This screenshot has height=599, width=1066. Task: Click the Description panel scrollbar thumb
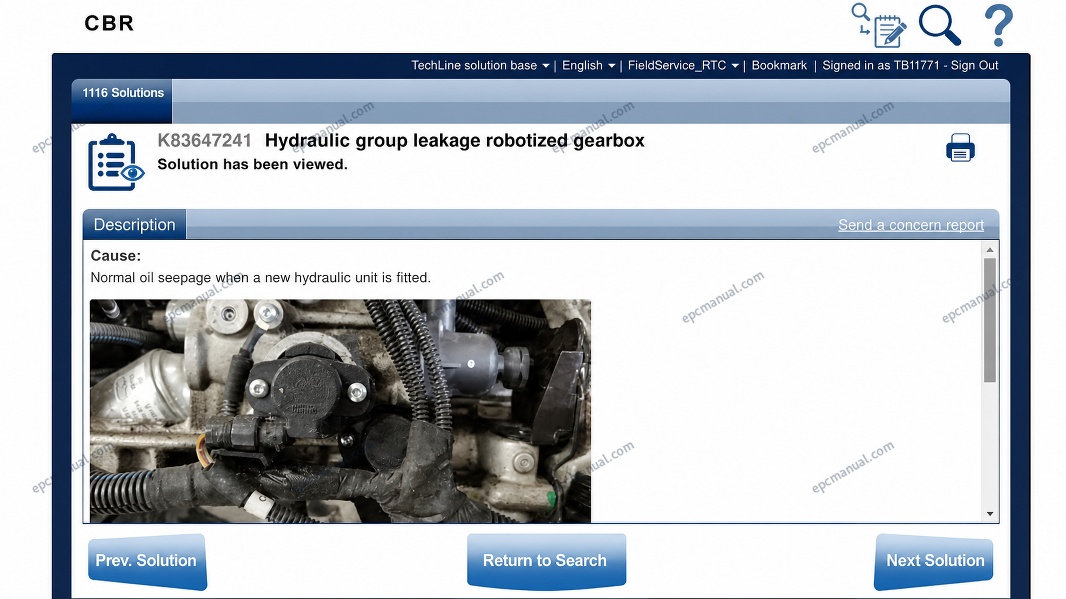[990, 320]
